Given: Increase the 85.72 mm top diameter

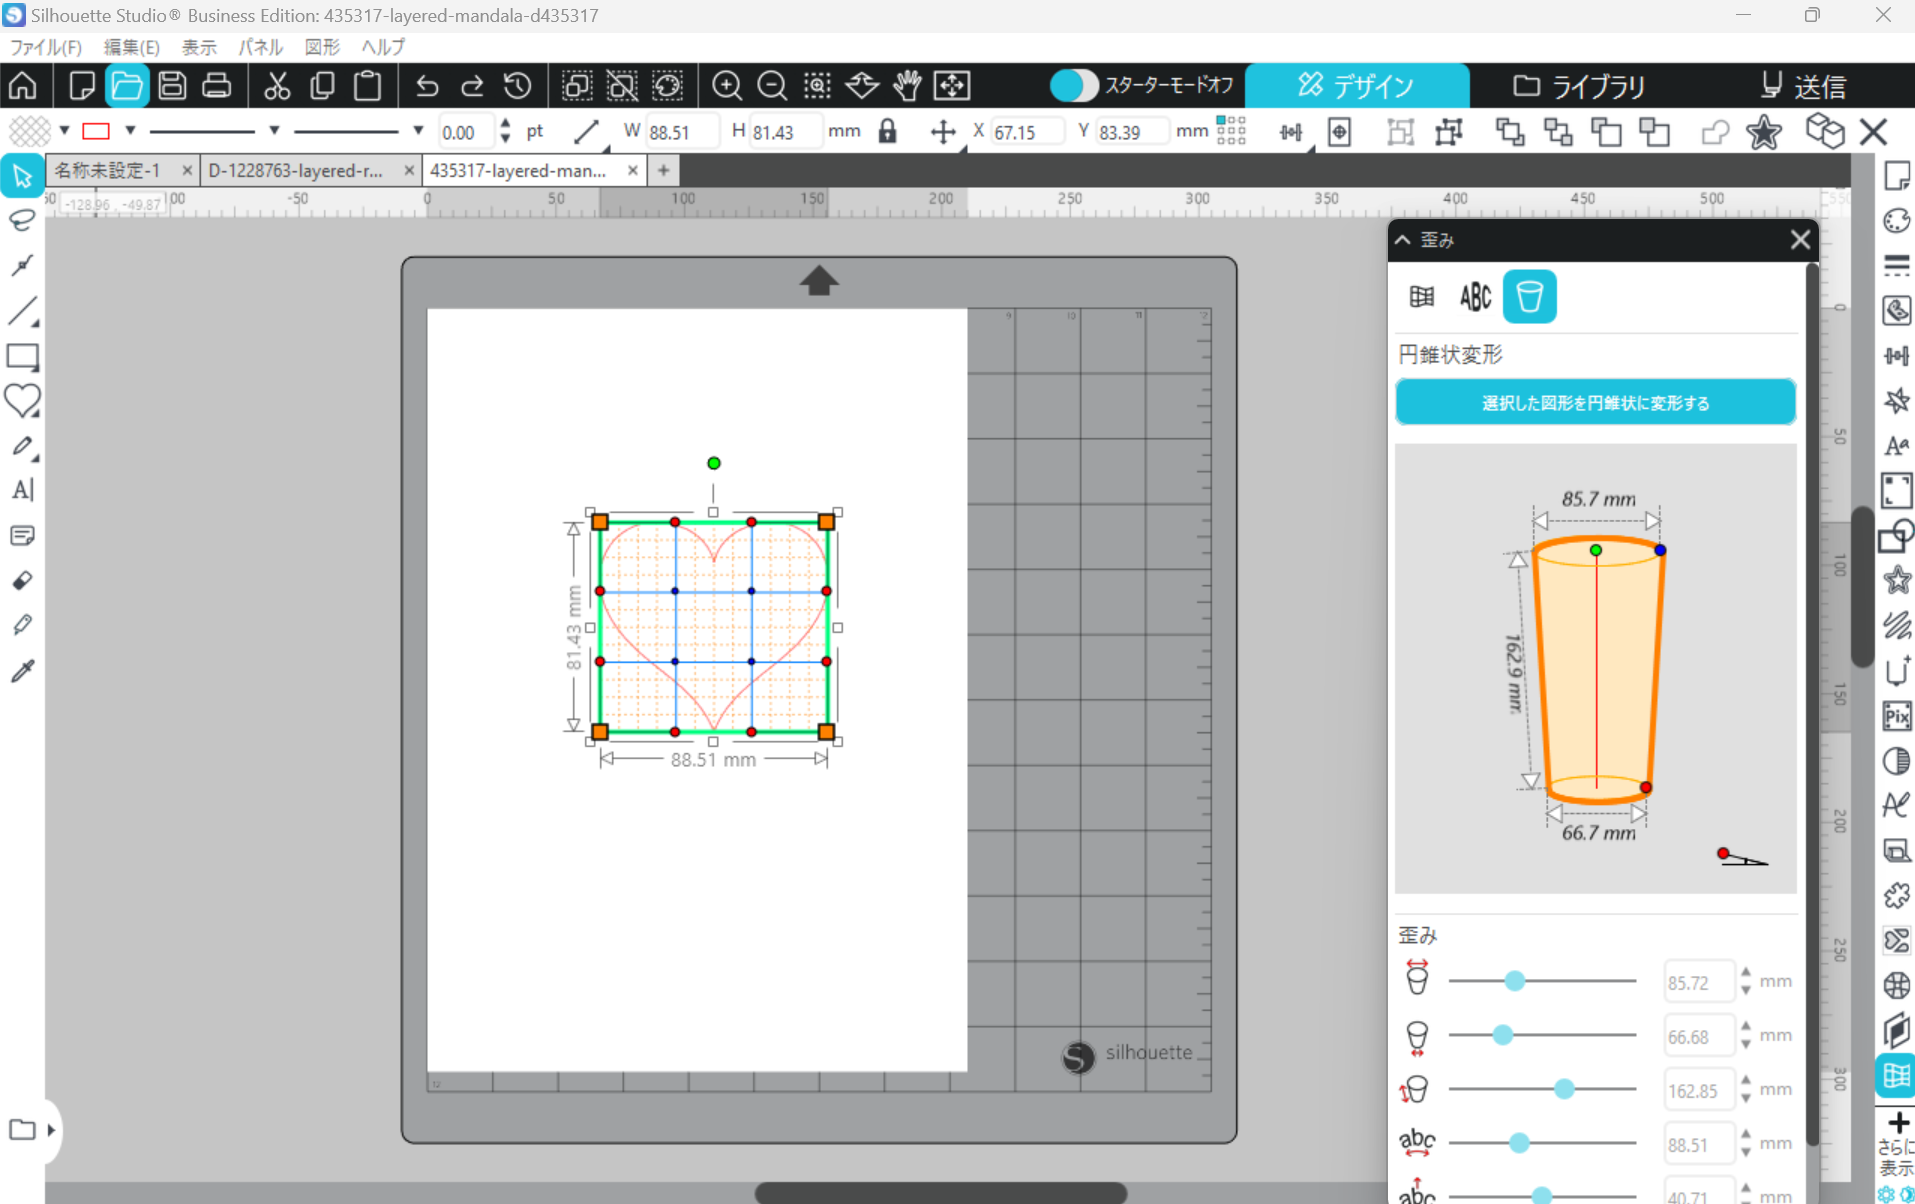Looking at the screenshot, I should [x=1746, y=973].
